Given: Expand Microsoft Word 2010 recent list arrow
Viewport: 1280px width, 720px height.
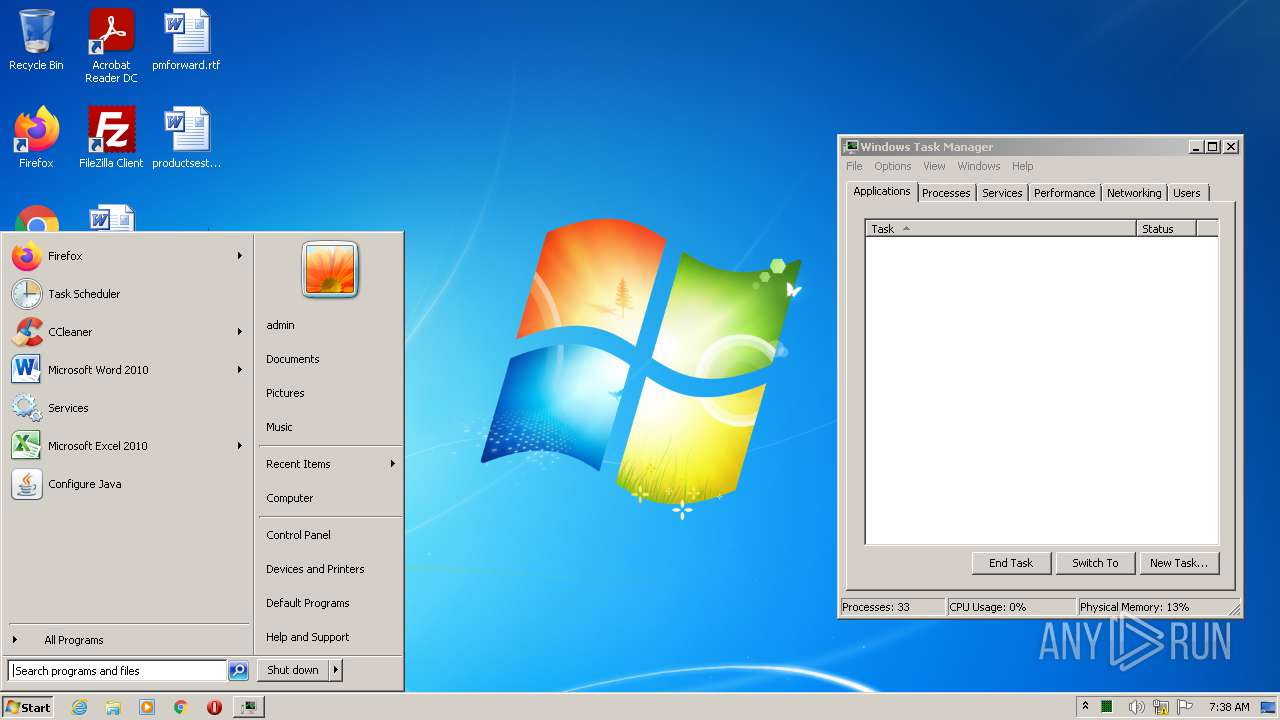Looking at the screenshot, I should pyautogui.click(x=240, y=370).
